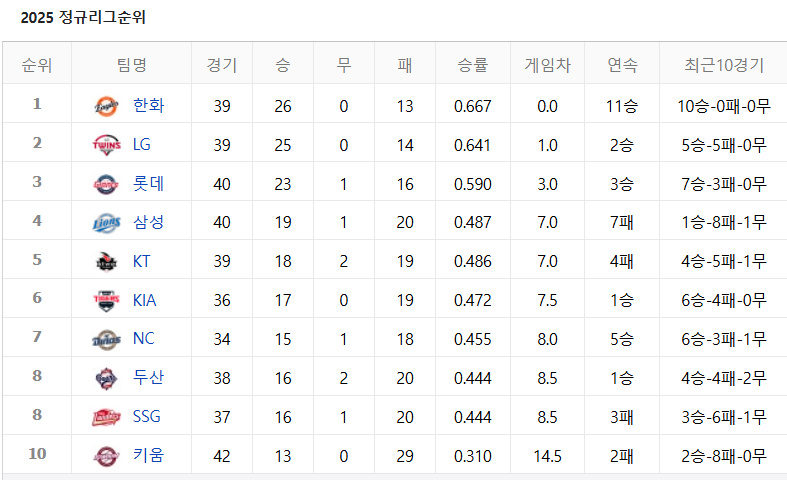The height and width of the screenshot is (480, 787).
Task: Click the Hanwha Eagles team logo
Action: (106, 106)
